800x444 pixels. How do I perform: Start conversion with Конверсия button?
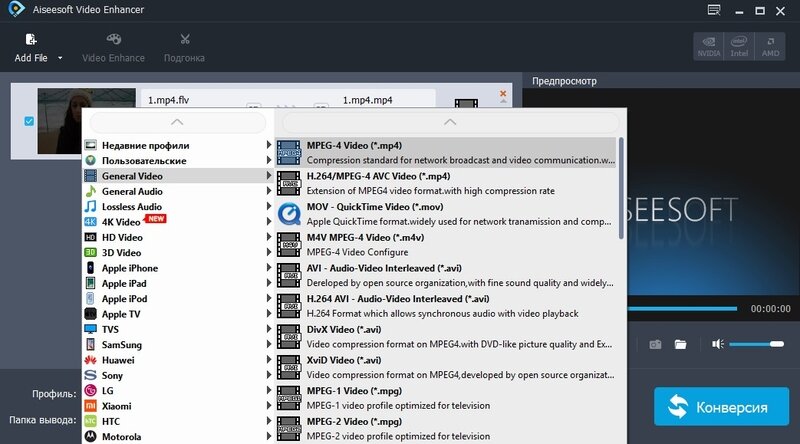point(721,406)
